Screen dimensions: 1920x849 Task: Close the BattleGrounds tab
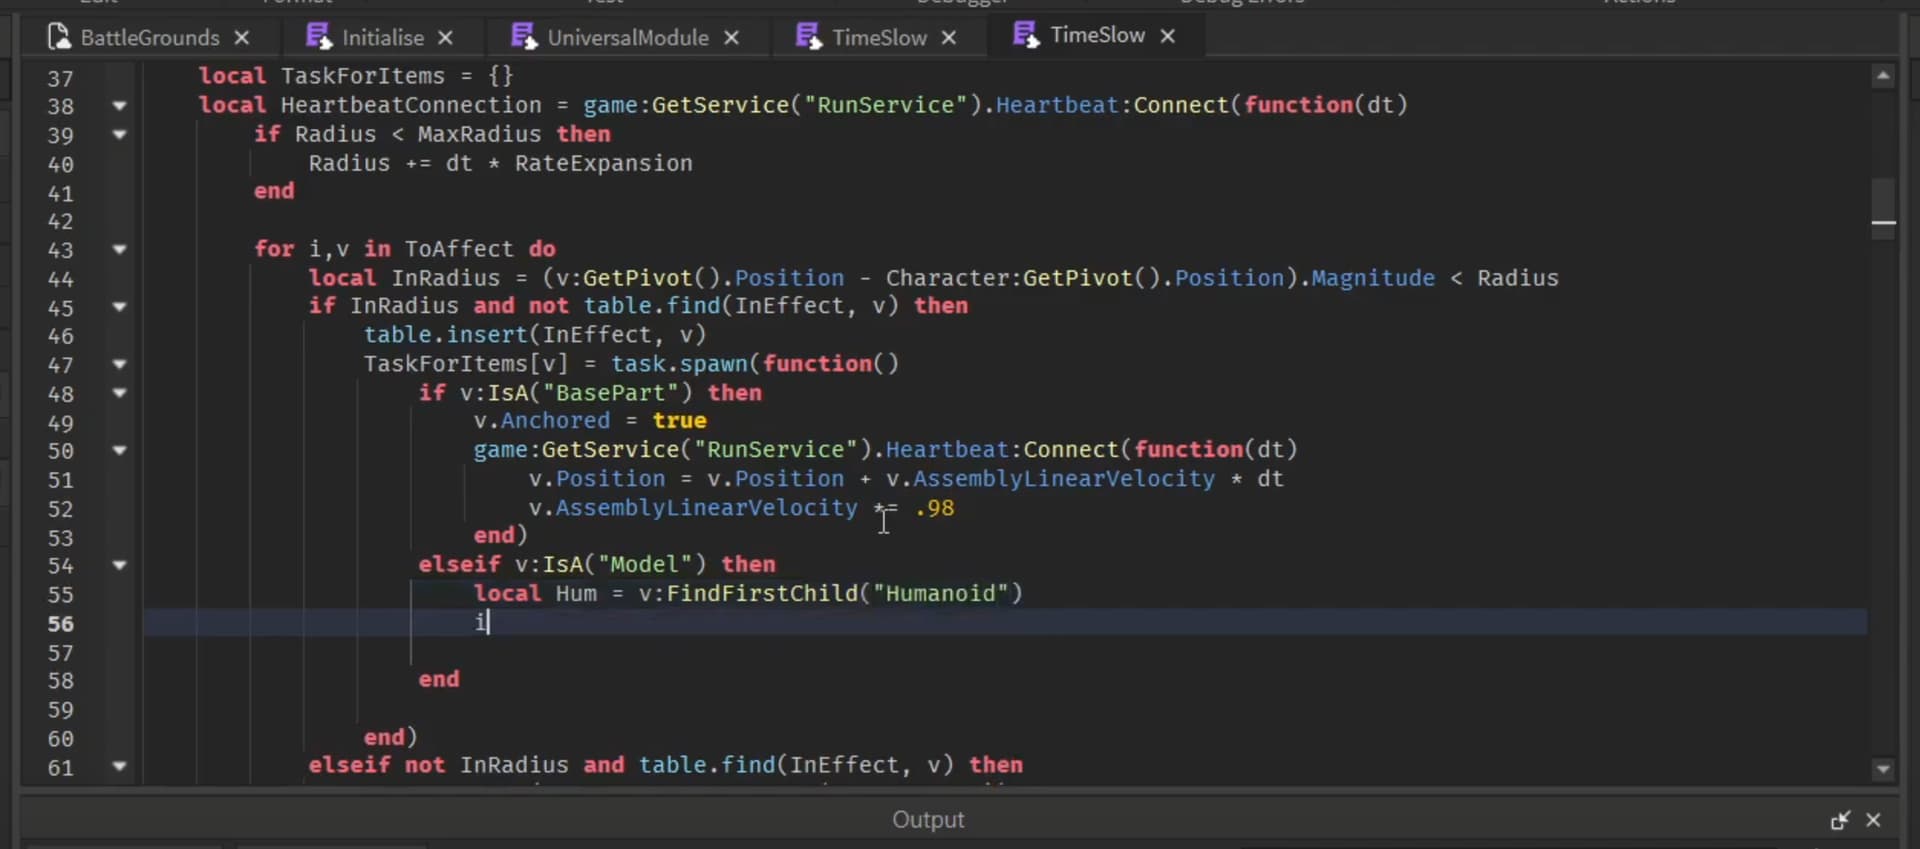click(242, 38)
